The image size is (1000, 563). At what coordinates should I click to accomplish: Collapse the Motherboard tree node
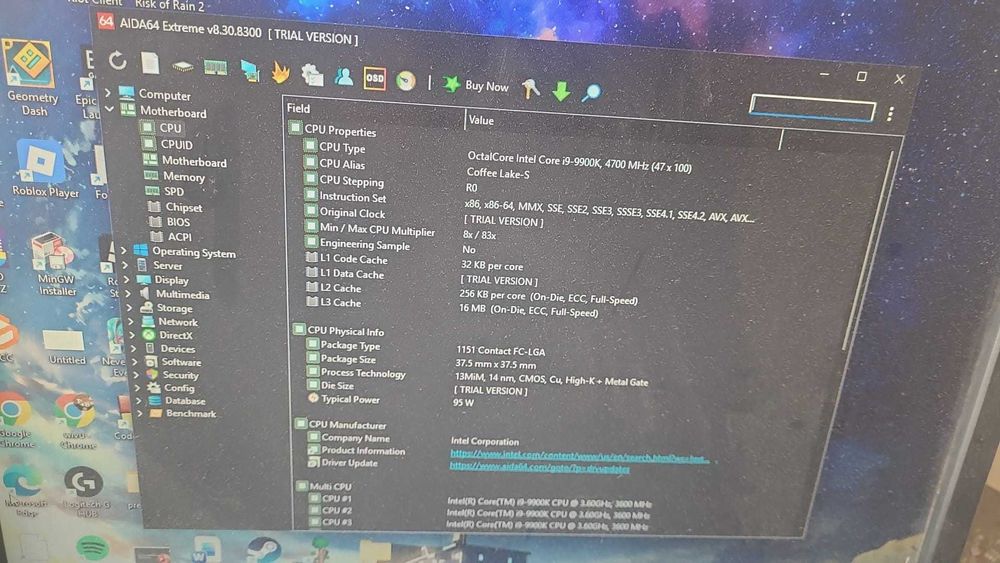[x=110, y=109]
